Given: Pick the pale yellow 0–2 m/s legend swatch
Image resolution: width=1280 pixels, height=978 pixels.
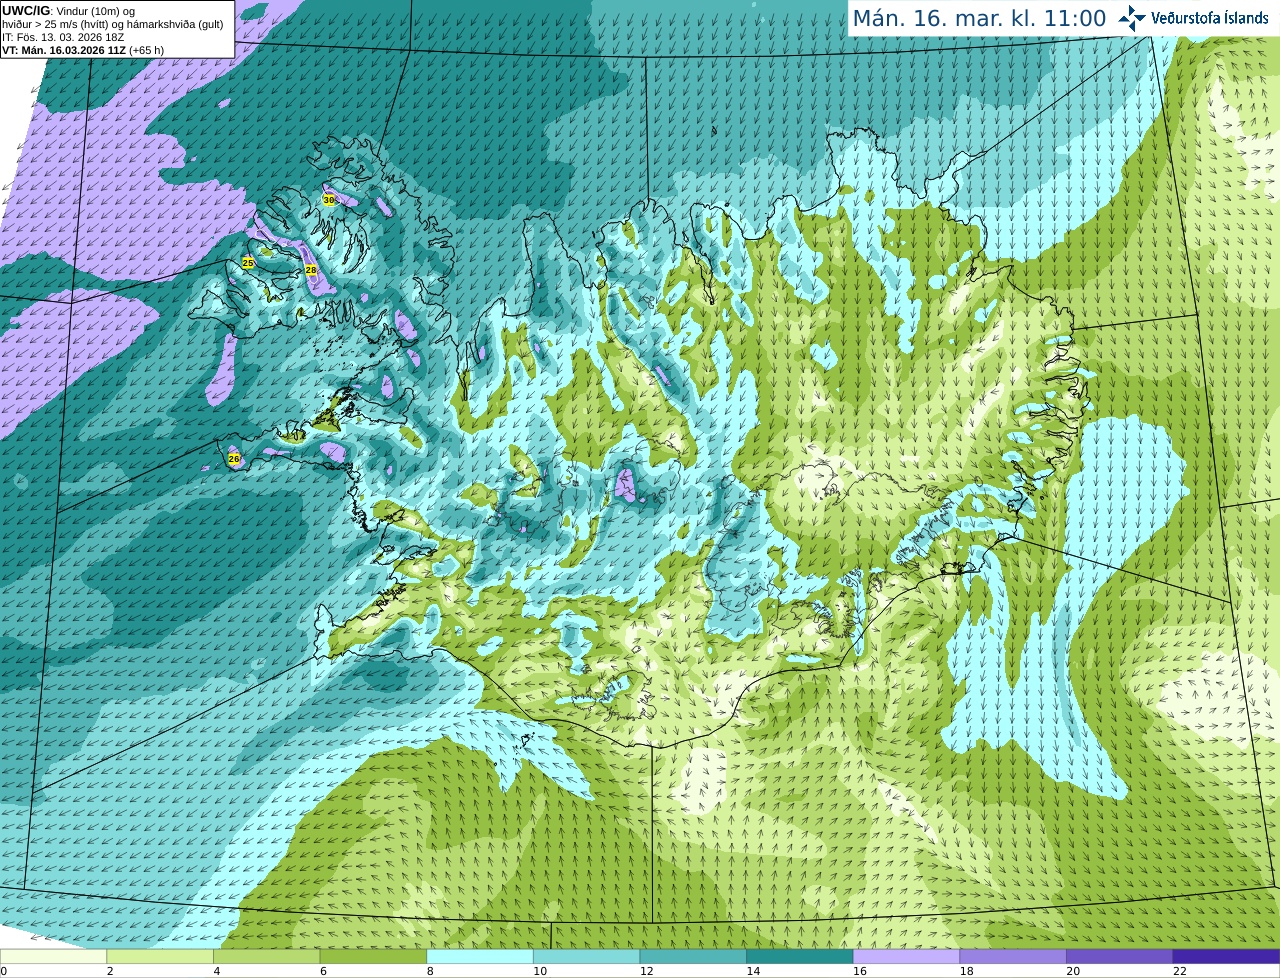Looking at the screenshot, I should point(53,956).
